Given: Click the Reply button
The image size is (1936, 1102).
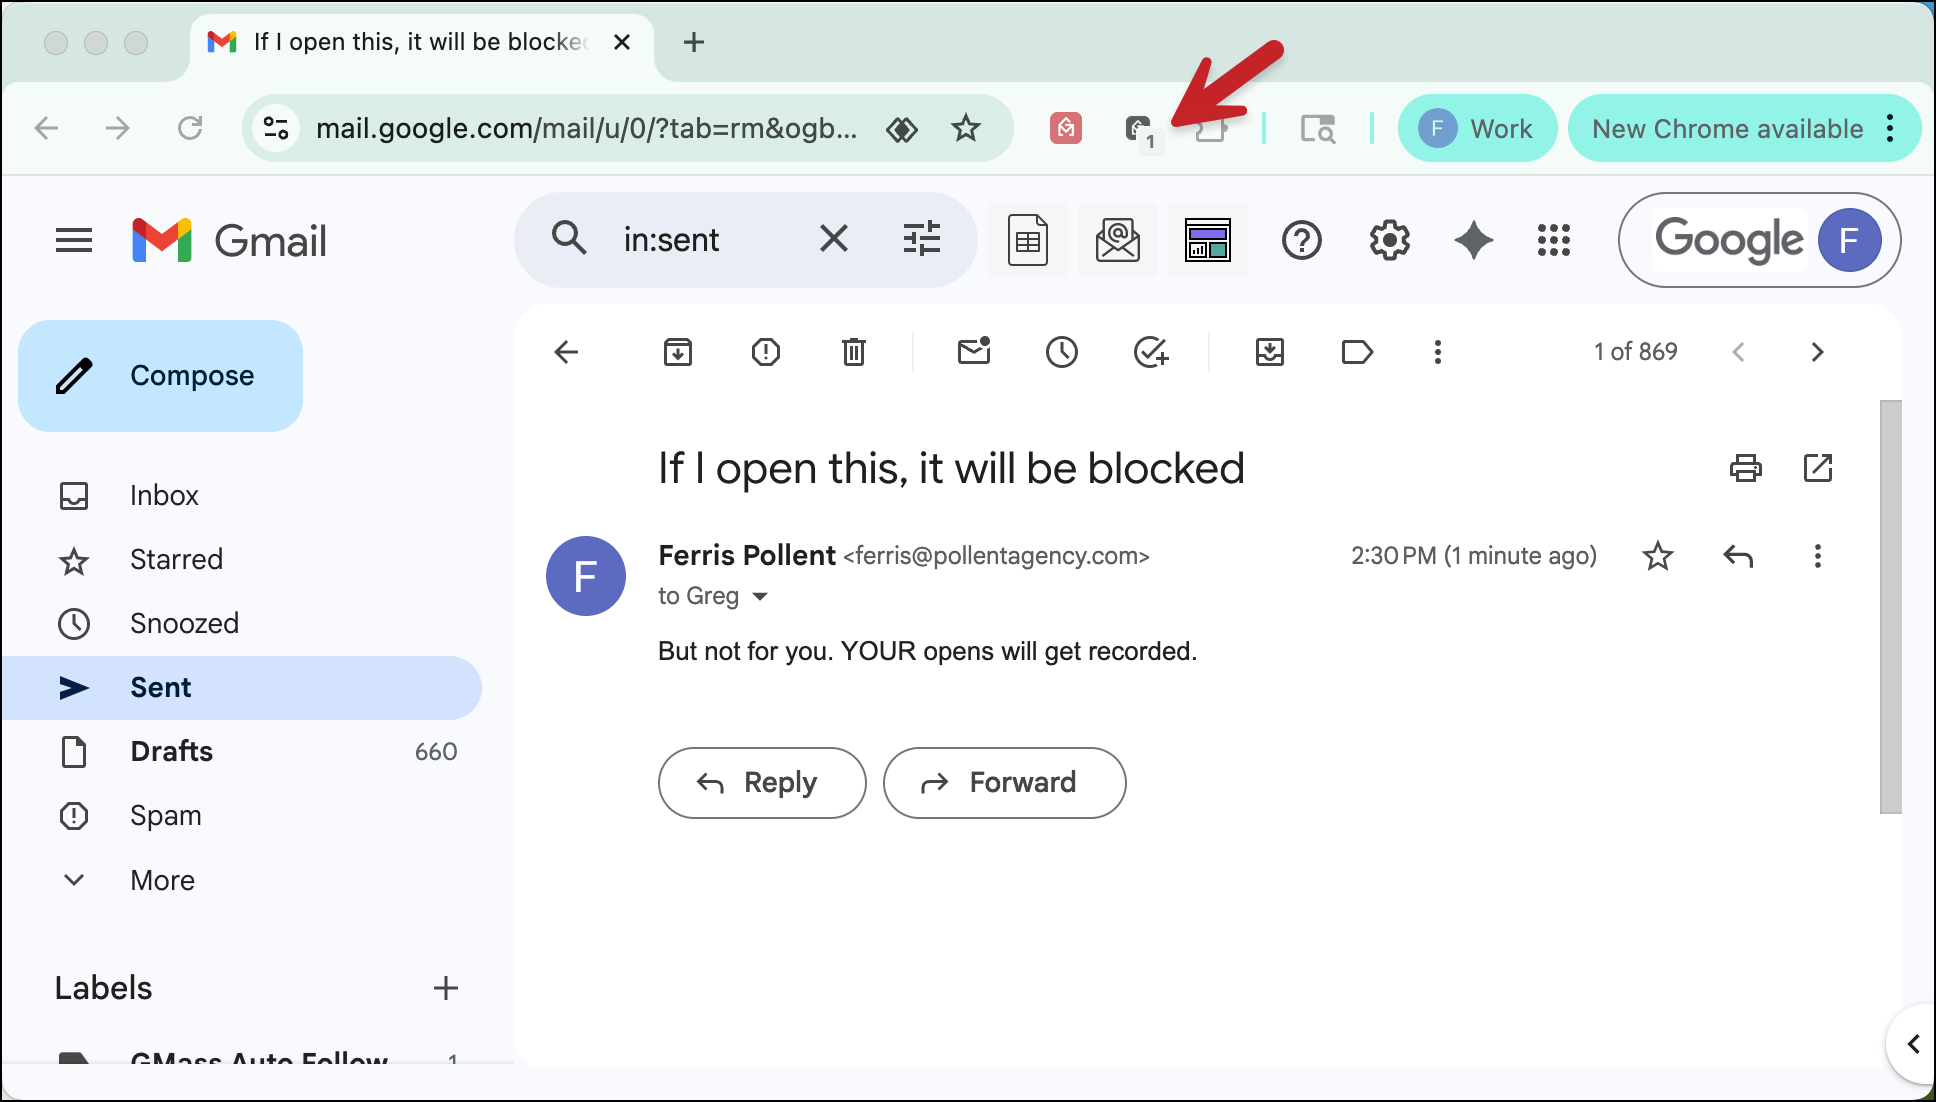Looking at the screenshot, I should (761, 782).
